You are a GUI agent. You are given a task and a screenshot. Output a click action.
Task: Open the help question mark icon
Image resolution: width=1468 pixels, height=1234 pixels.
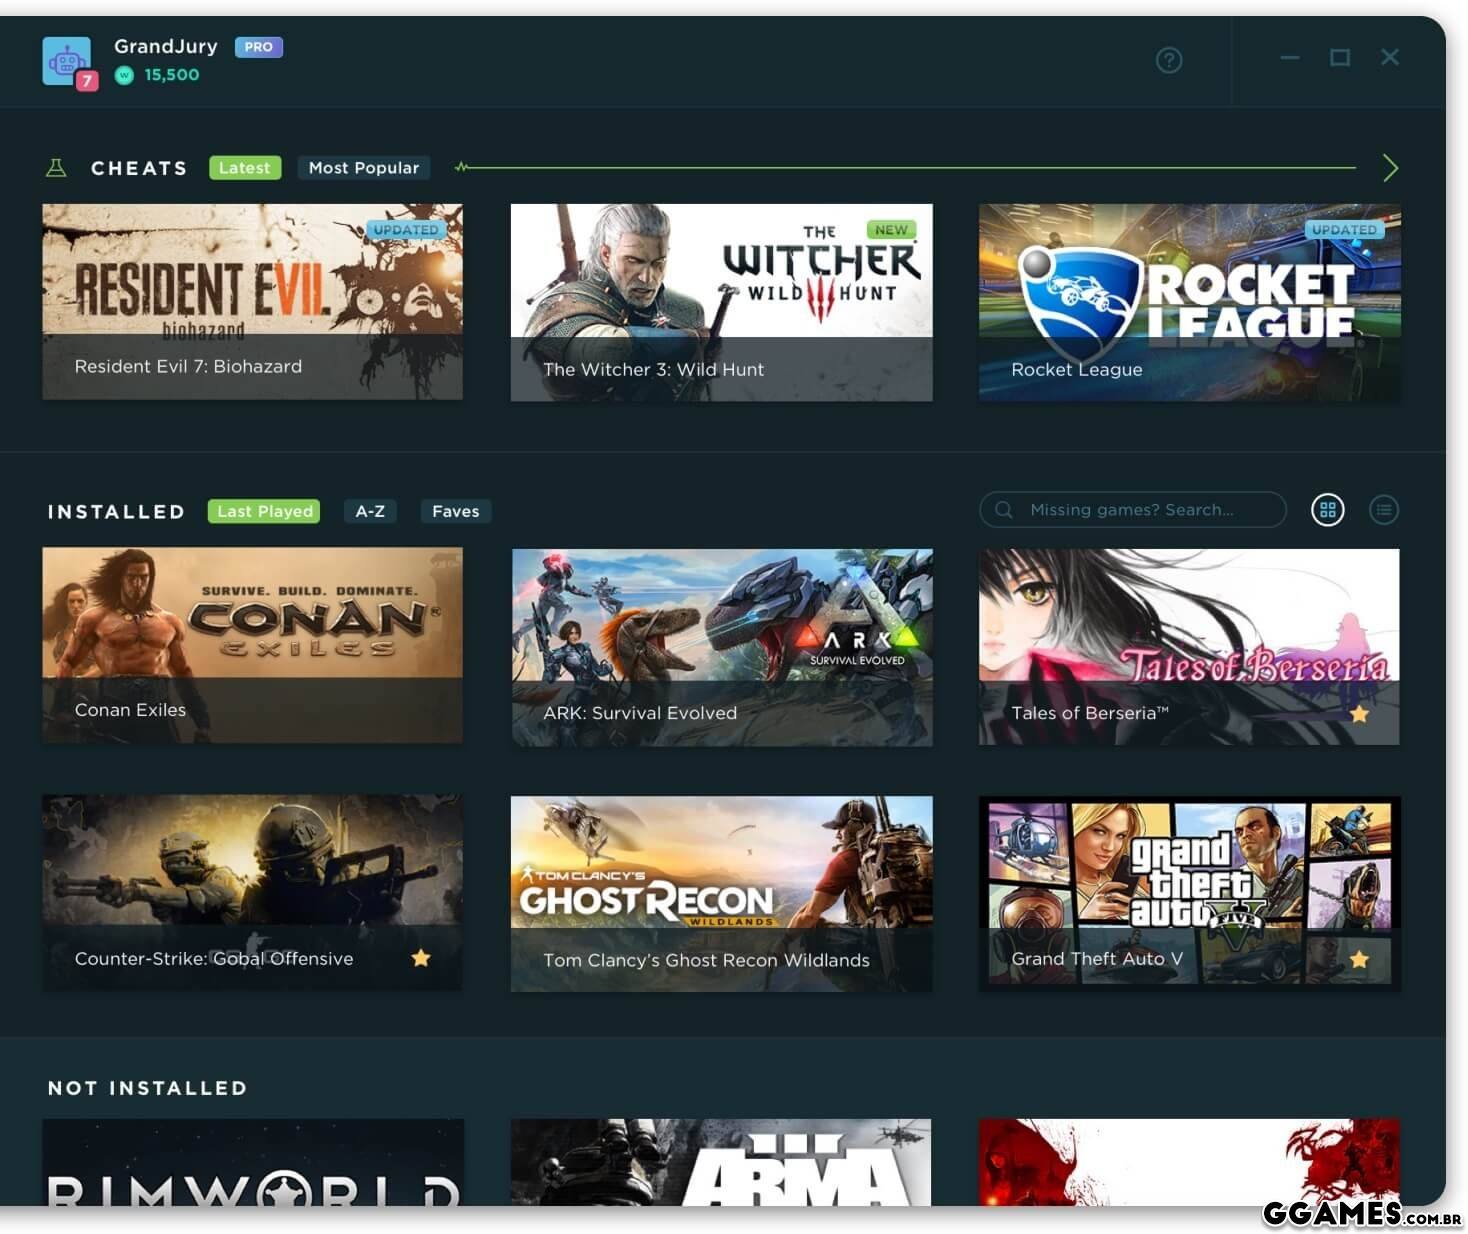pyautogui.click(x=1169, y=60)
